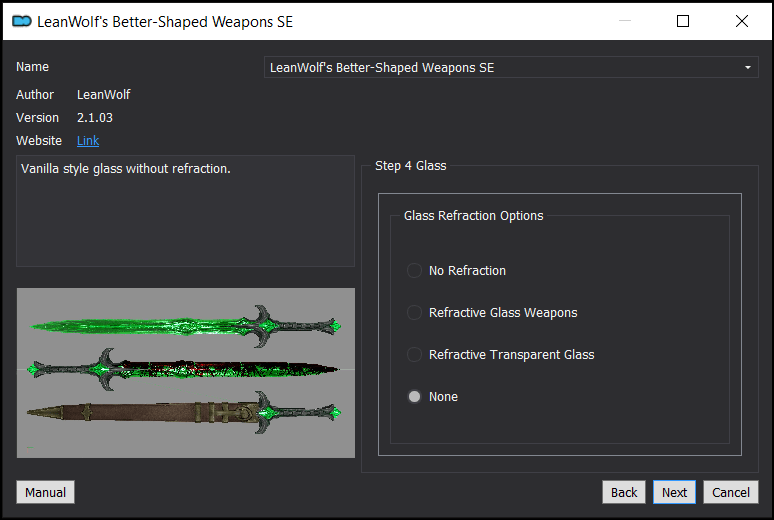Click the Author label
Image resolution: width=774 pixels, height=520 pixels.
tap(35, 94)
